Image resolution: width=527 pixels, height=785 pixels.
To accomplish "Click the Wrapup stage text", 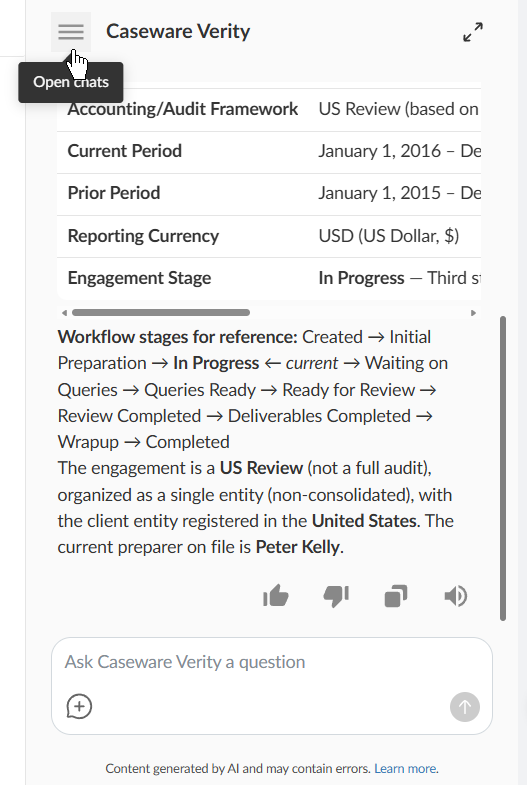I will [x=88, y=442].
